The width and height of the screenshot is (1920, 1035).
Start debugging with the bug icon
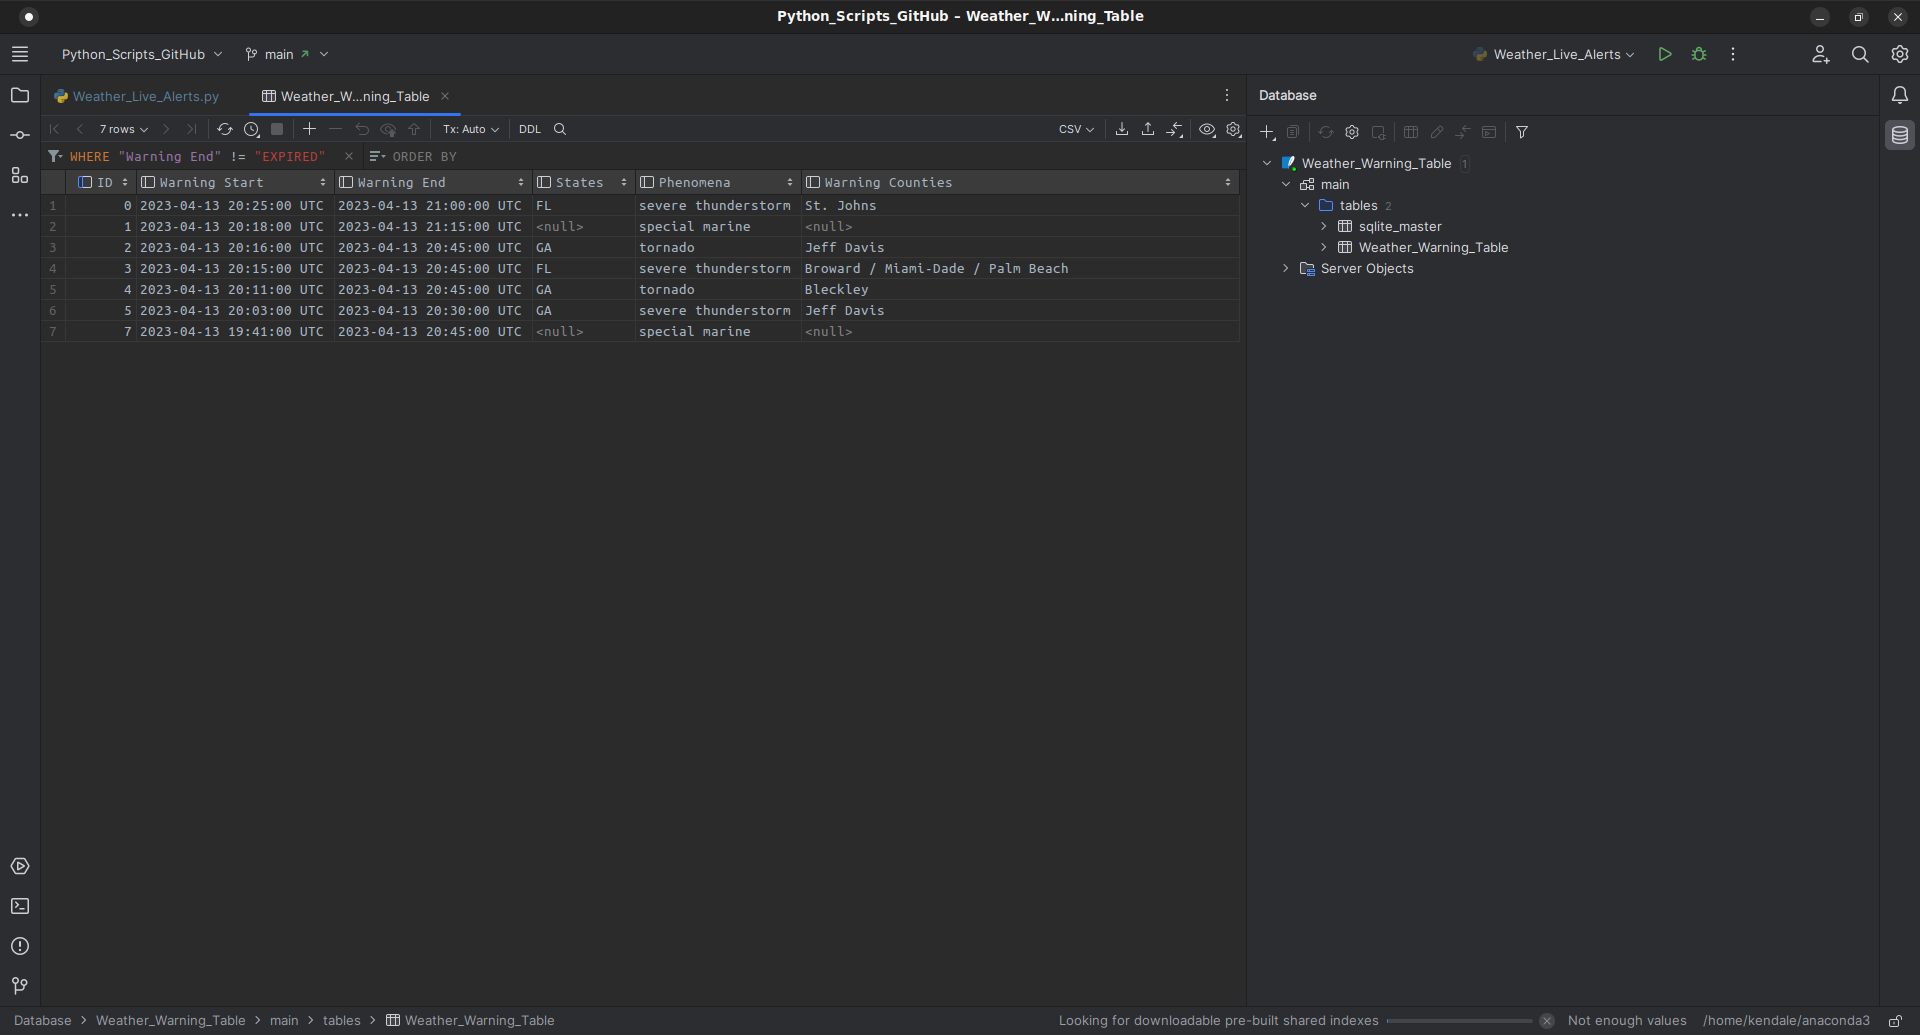1699,55
